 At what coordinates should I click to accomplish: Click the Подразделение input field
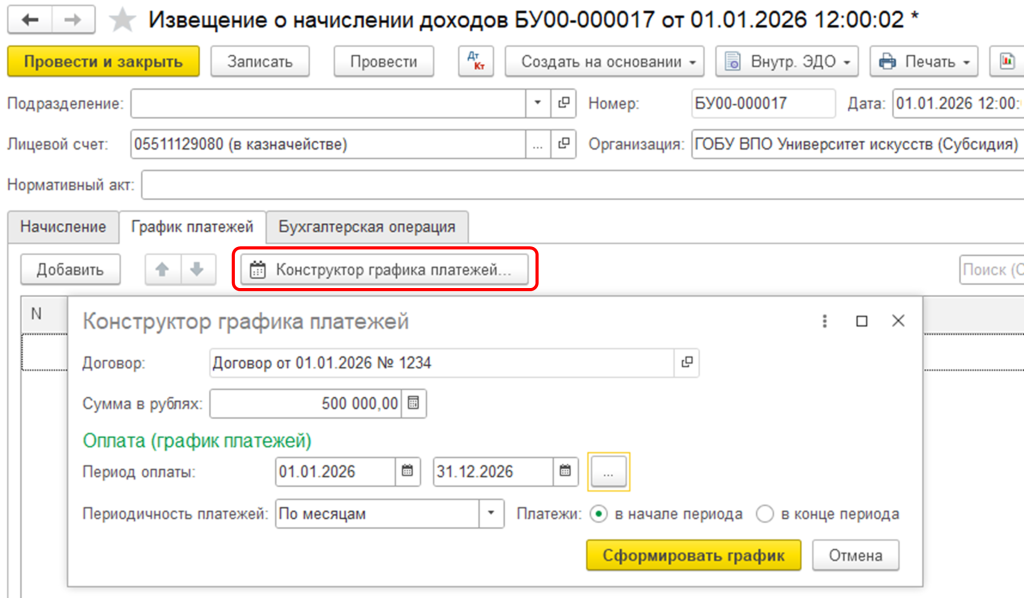(x=328, y=103)
